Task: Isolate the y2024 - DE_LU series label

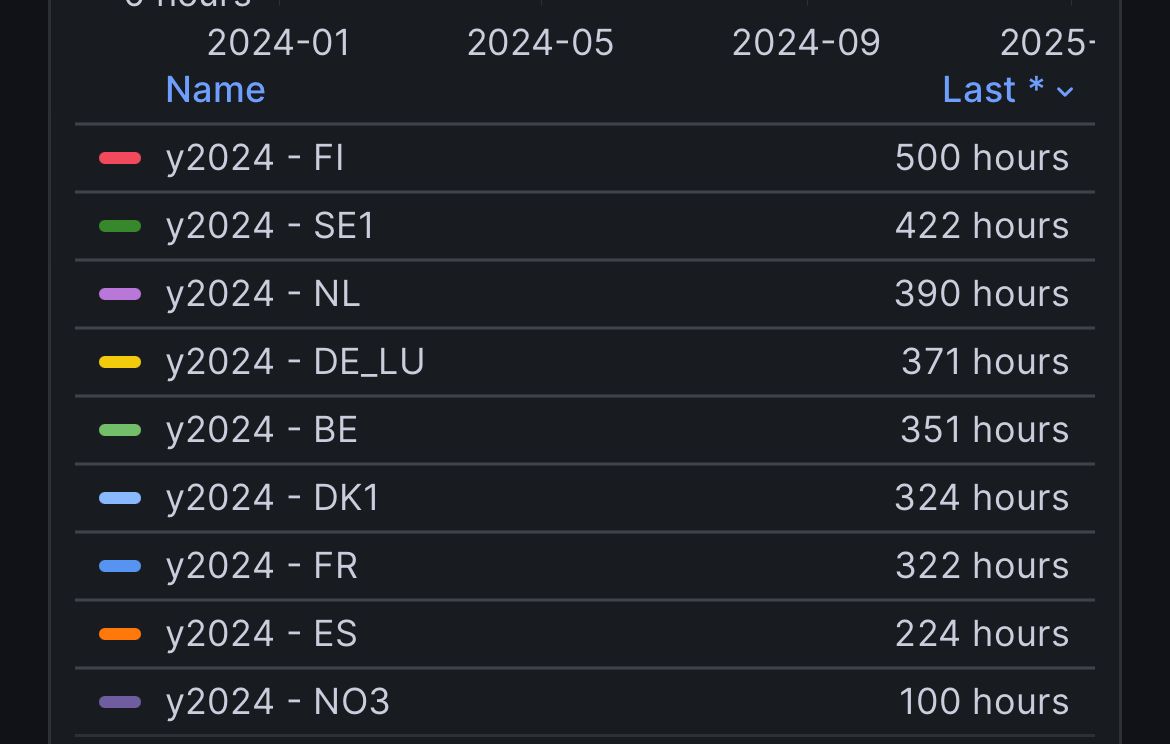Action: coord(295,362)
